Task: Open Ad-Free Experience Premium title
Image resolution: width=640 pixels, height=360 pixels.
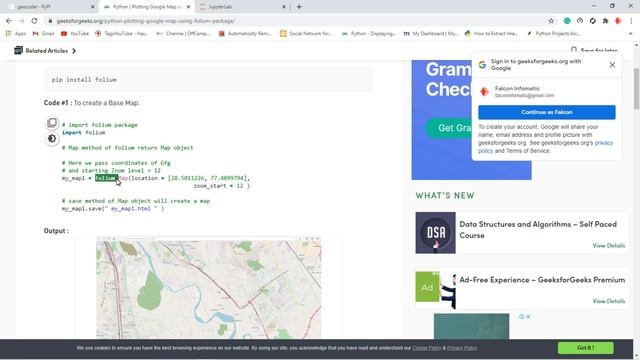Action: click(542, 280)
